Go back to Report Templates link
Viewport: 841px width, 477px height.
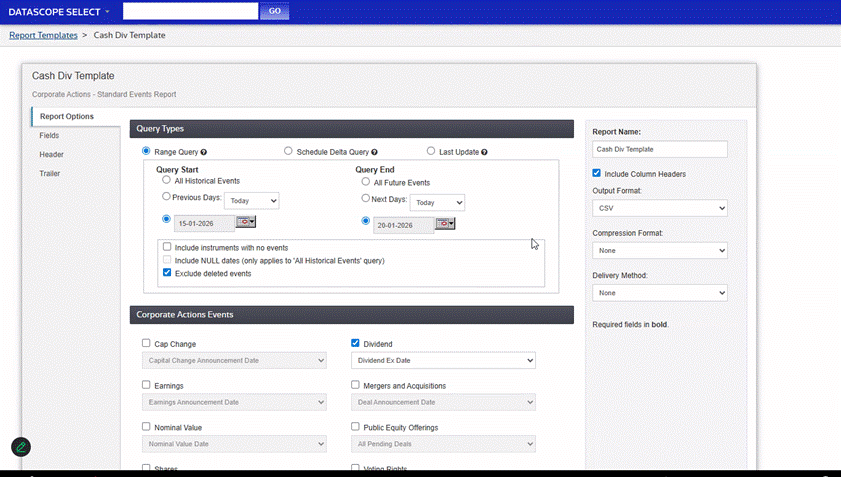[x=43, y=35]
